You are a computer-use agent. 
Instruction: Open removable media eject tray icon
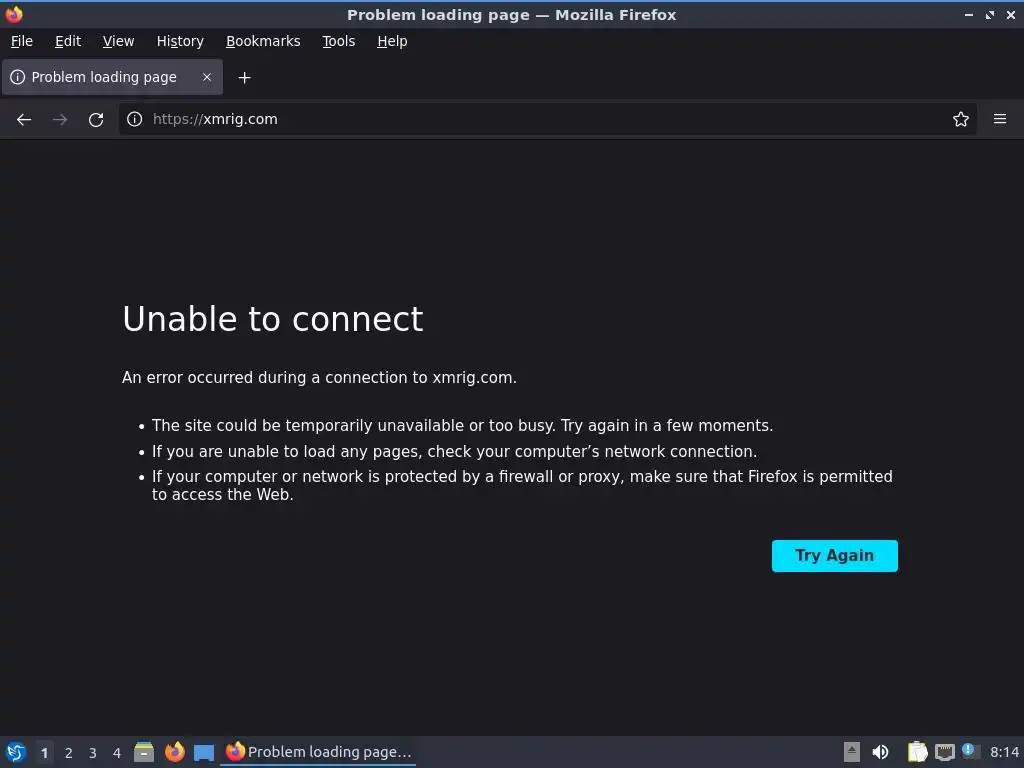pos(851,752)
